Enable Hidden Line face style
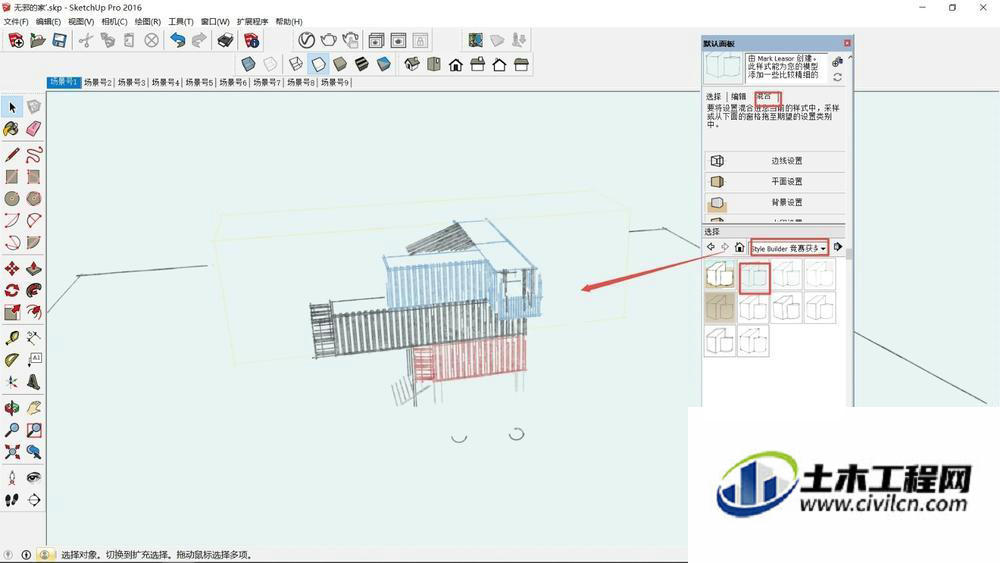This screenshot has width=1000, height=563. click(318, 64)
